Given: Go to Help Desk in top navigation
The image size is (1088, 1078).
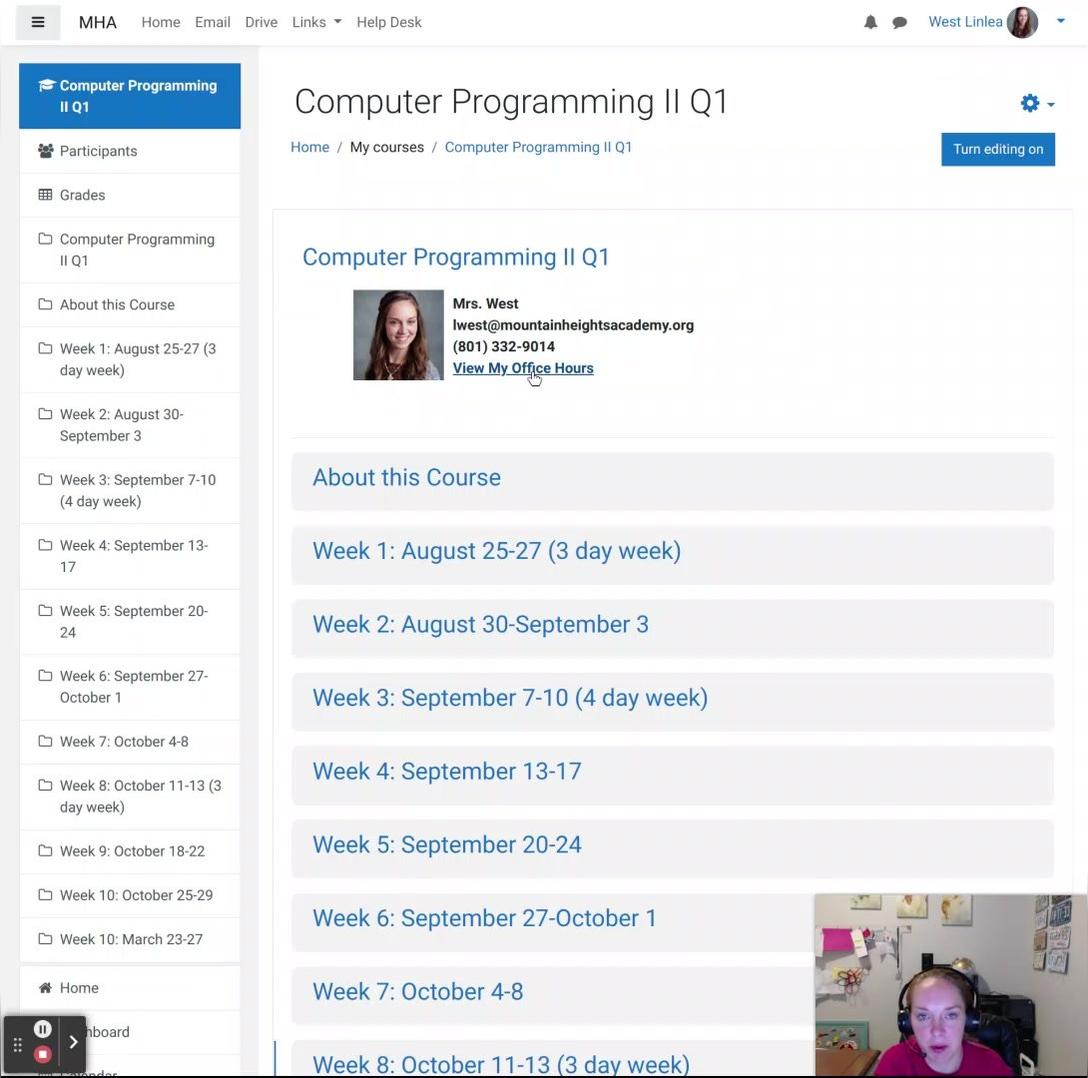Looking at the screenshot, I should [389, 22].
